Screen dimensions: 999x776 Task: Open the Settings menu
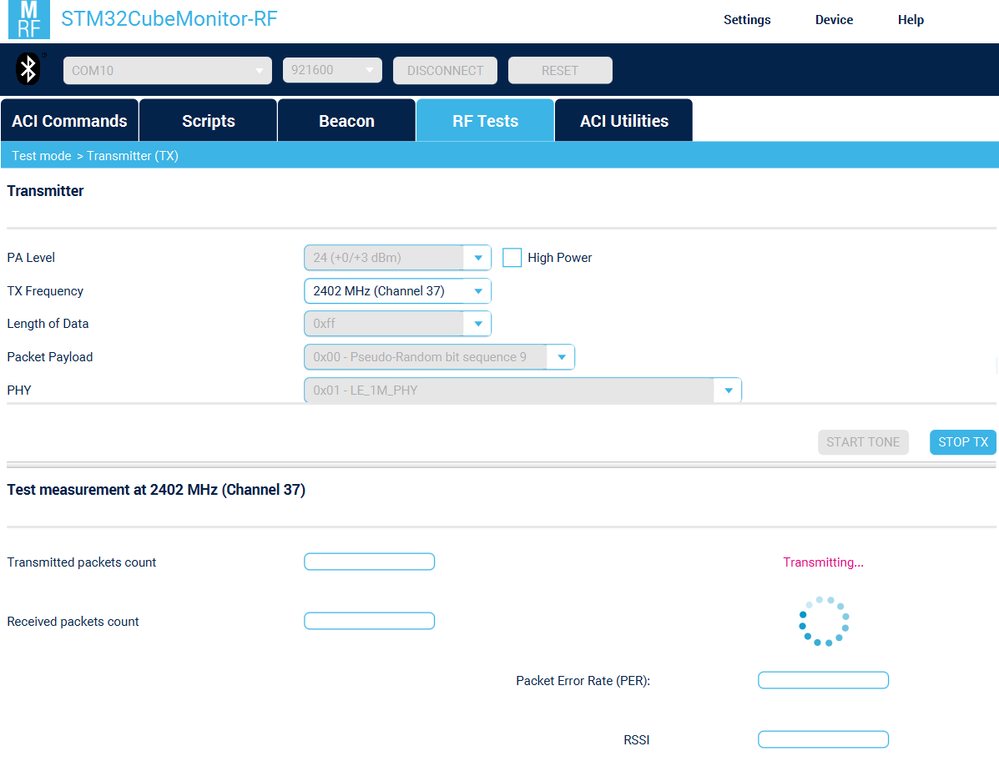[x=747, y=20]
